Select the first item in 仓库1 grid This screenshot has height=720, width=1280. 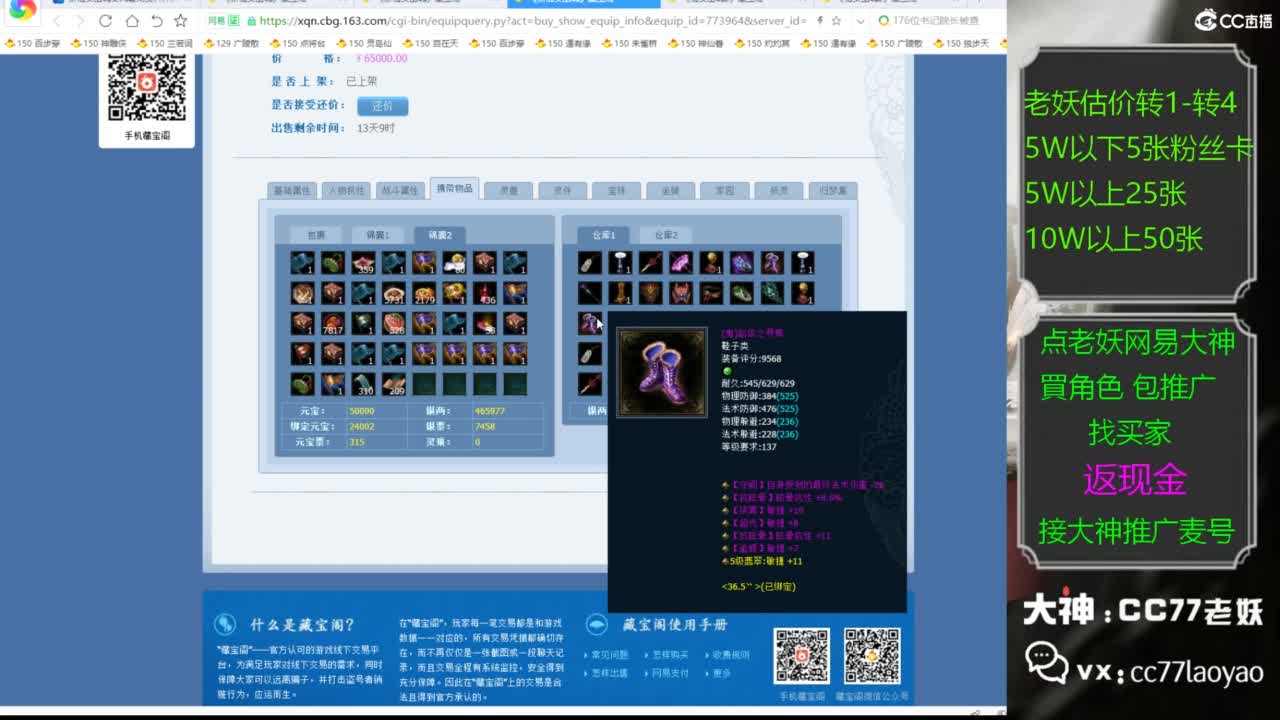[x=589, y=263]
